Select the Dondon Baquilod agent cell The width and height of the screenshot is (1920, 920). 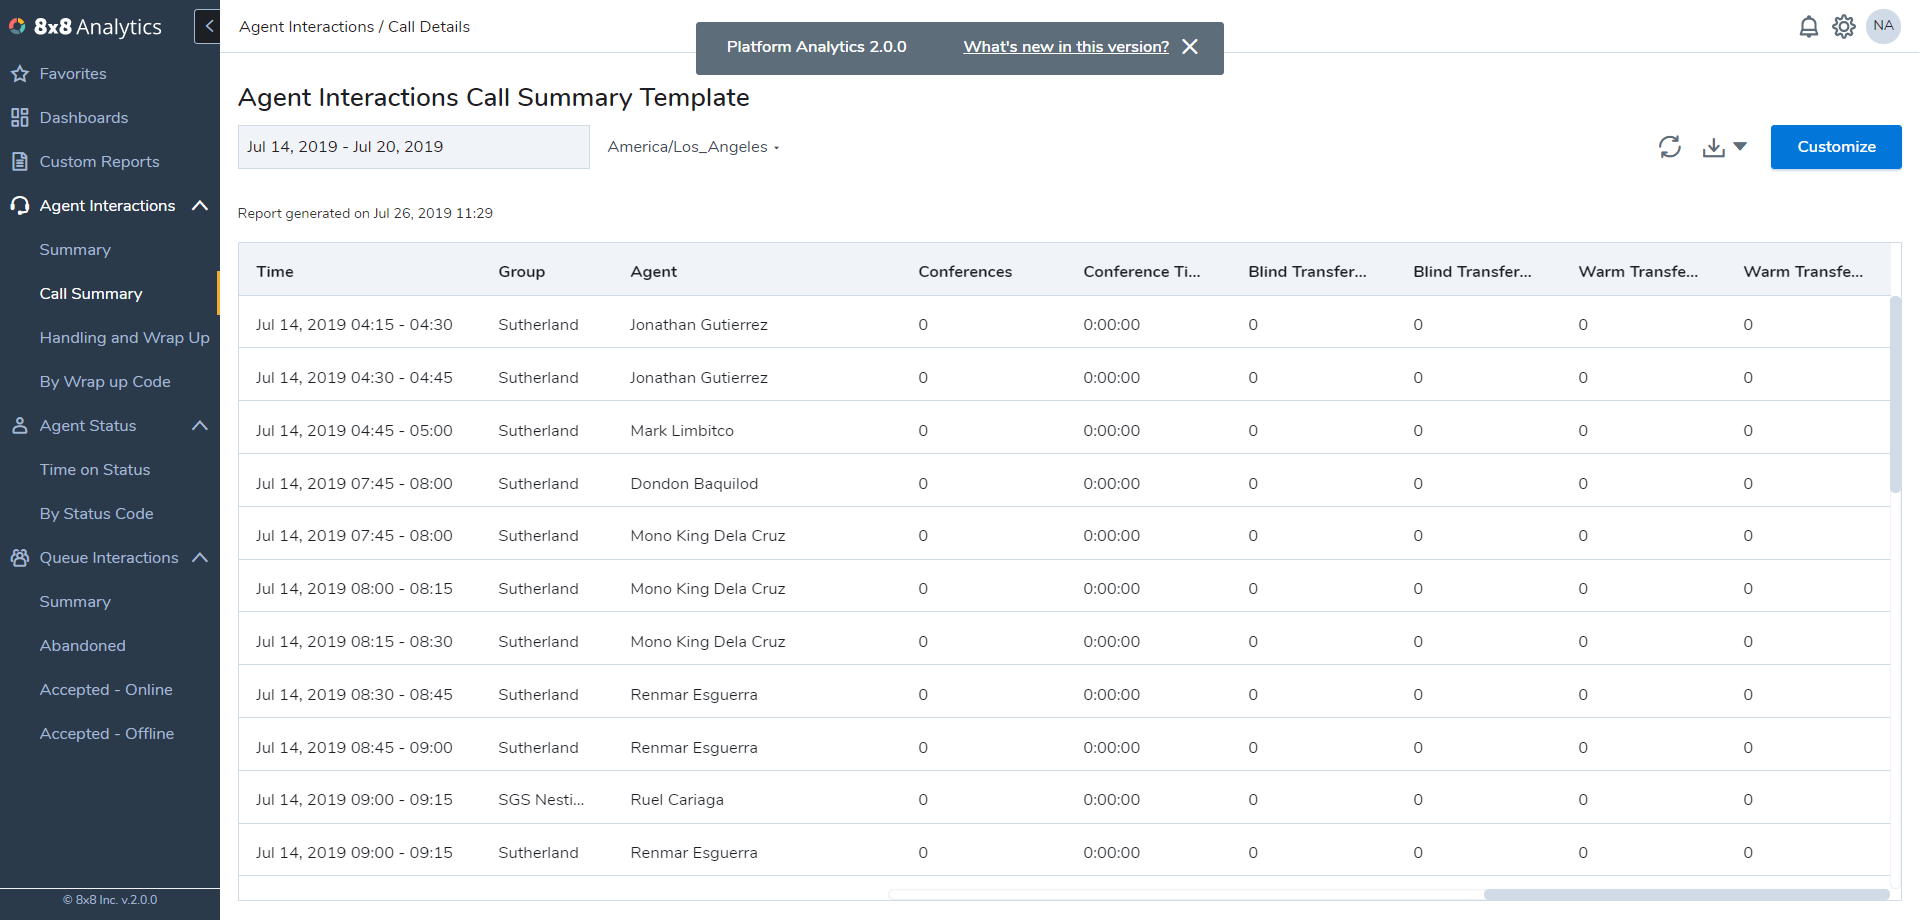694,484
